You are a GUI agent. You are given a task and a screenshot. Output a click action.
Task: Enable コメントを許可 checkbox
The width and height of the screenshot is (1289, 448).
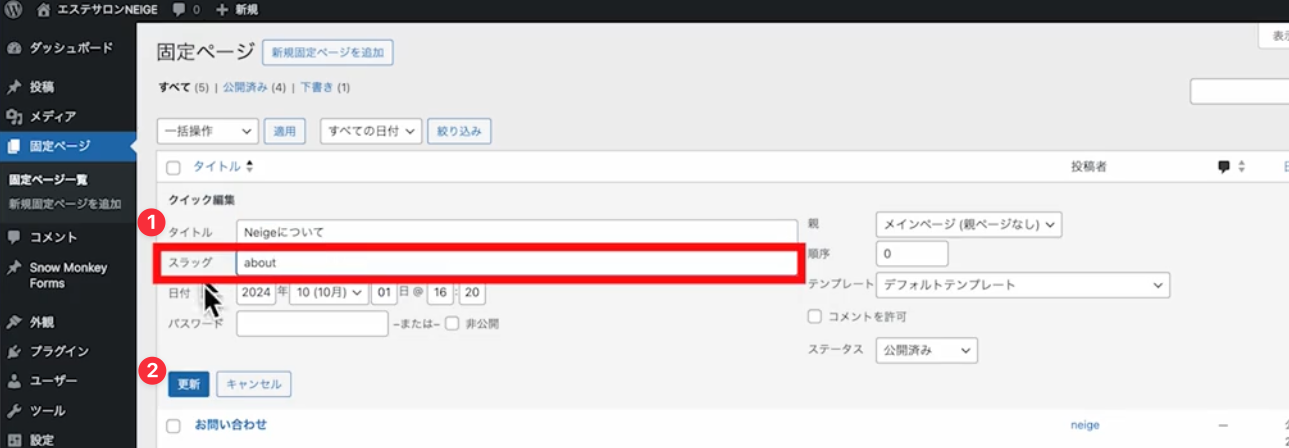tap(815, 316)
